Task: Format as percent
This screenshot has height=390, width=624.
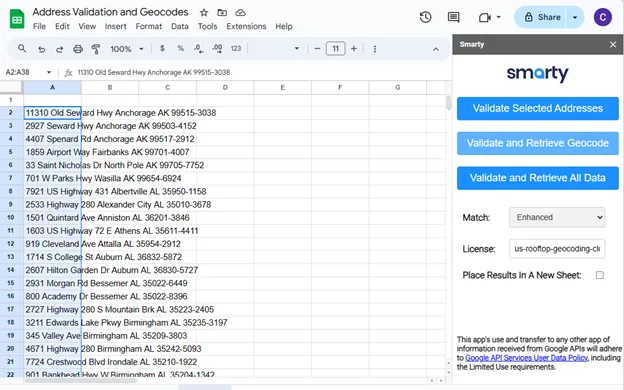Action: (180, 49)
